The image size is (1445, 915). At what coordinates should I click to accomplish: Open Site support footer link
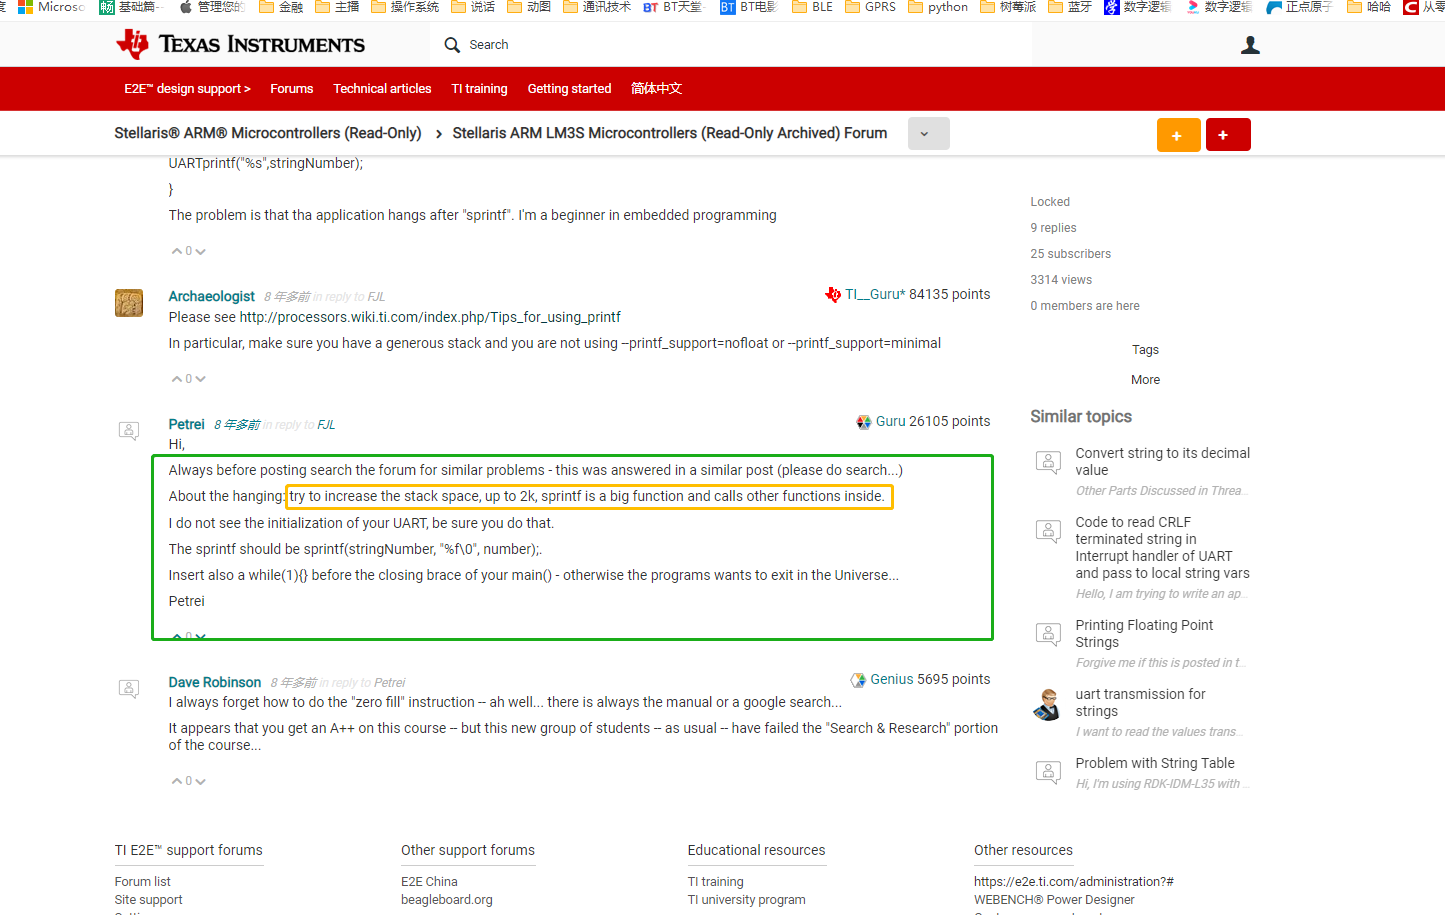click(x=149, y=900)
